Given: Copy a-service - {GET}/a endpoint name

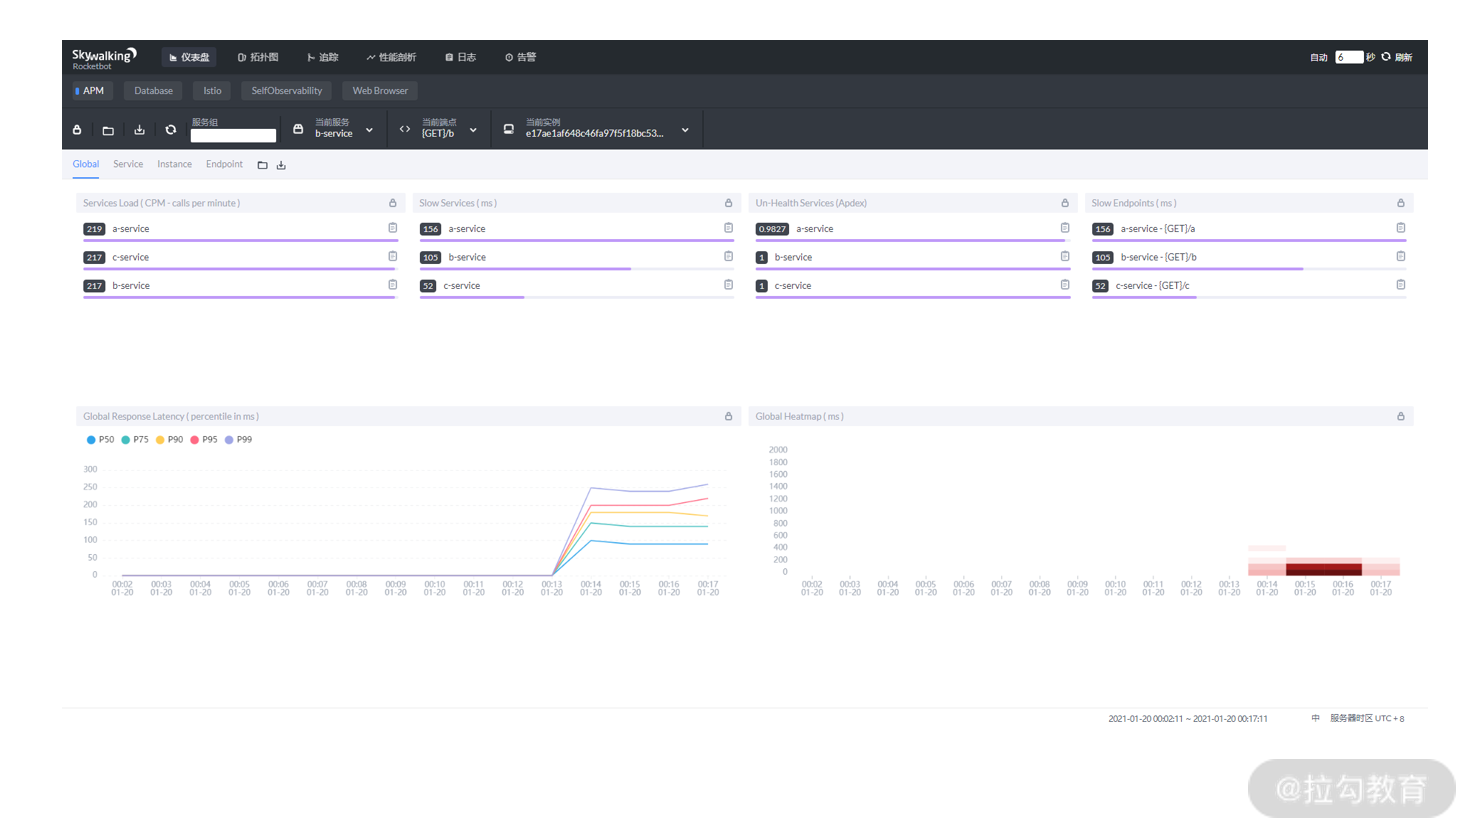Looking at the screenshot, I should tap(1401, 228).
